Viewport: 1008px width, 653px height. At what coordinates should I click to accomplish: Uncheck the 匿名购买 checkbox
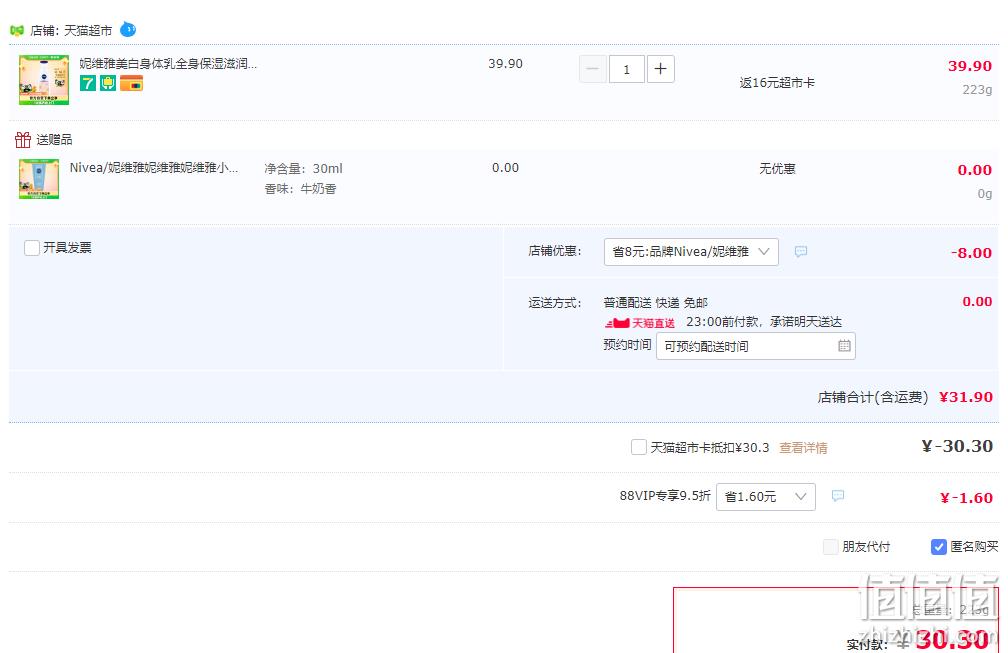coord(939,546)
